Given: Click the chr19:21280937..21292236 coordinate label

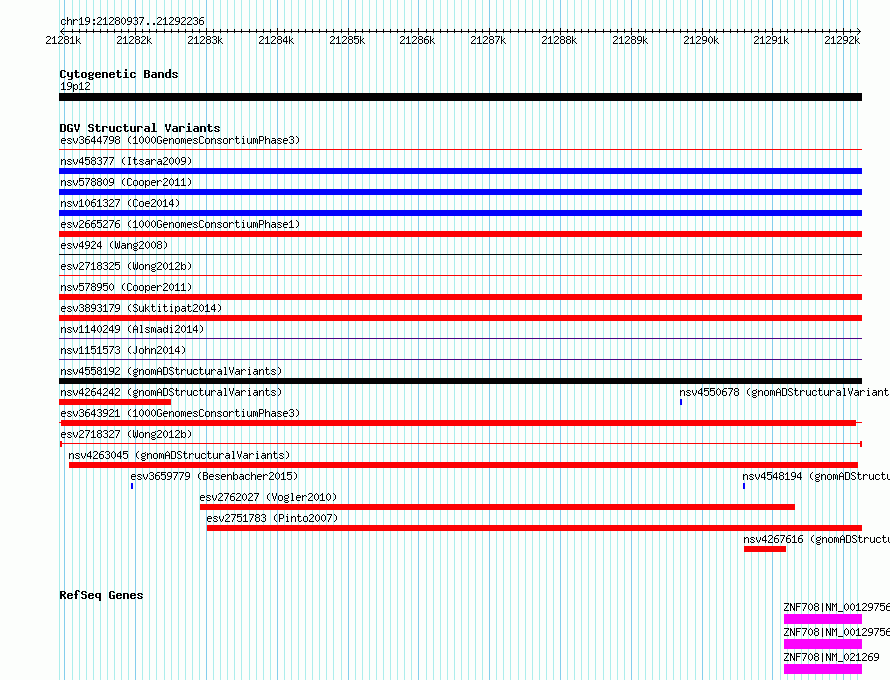Looking at the screenshot, I should tap(132, 22).
